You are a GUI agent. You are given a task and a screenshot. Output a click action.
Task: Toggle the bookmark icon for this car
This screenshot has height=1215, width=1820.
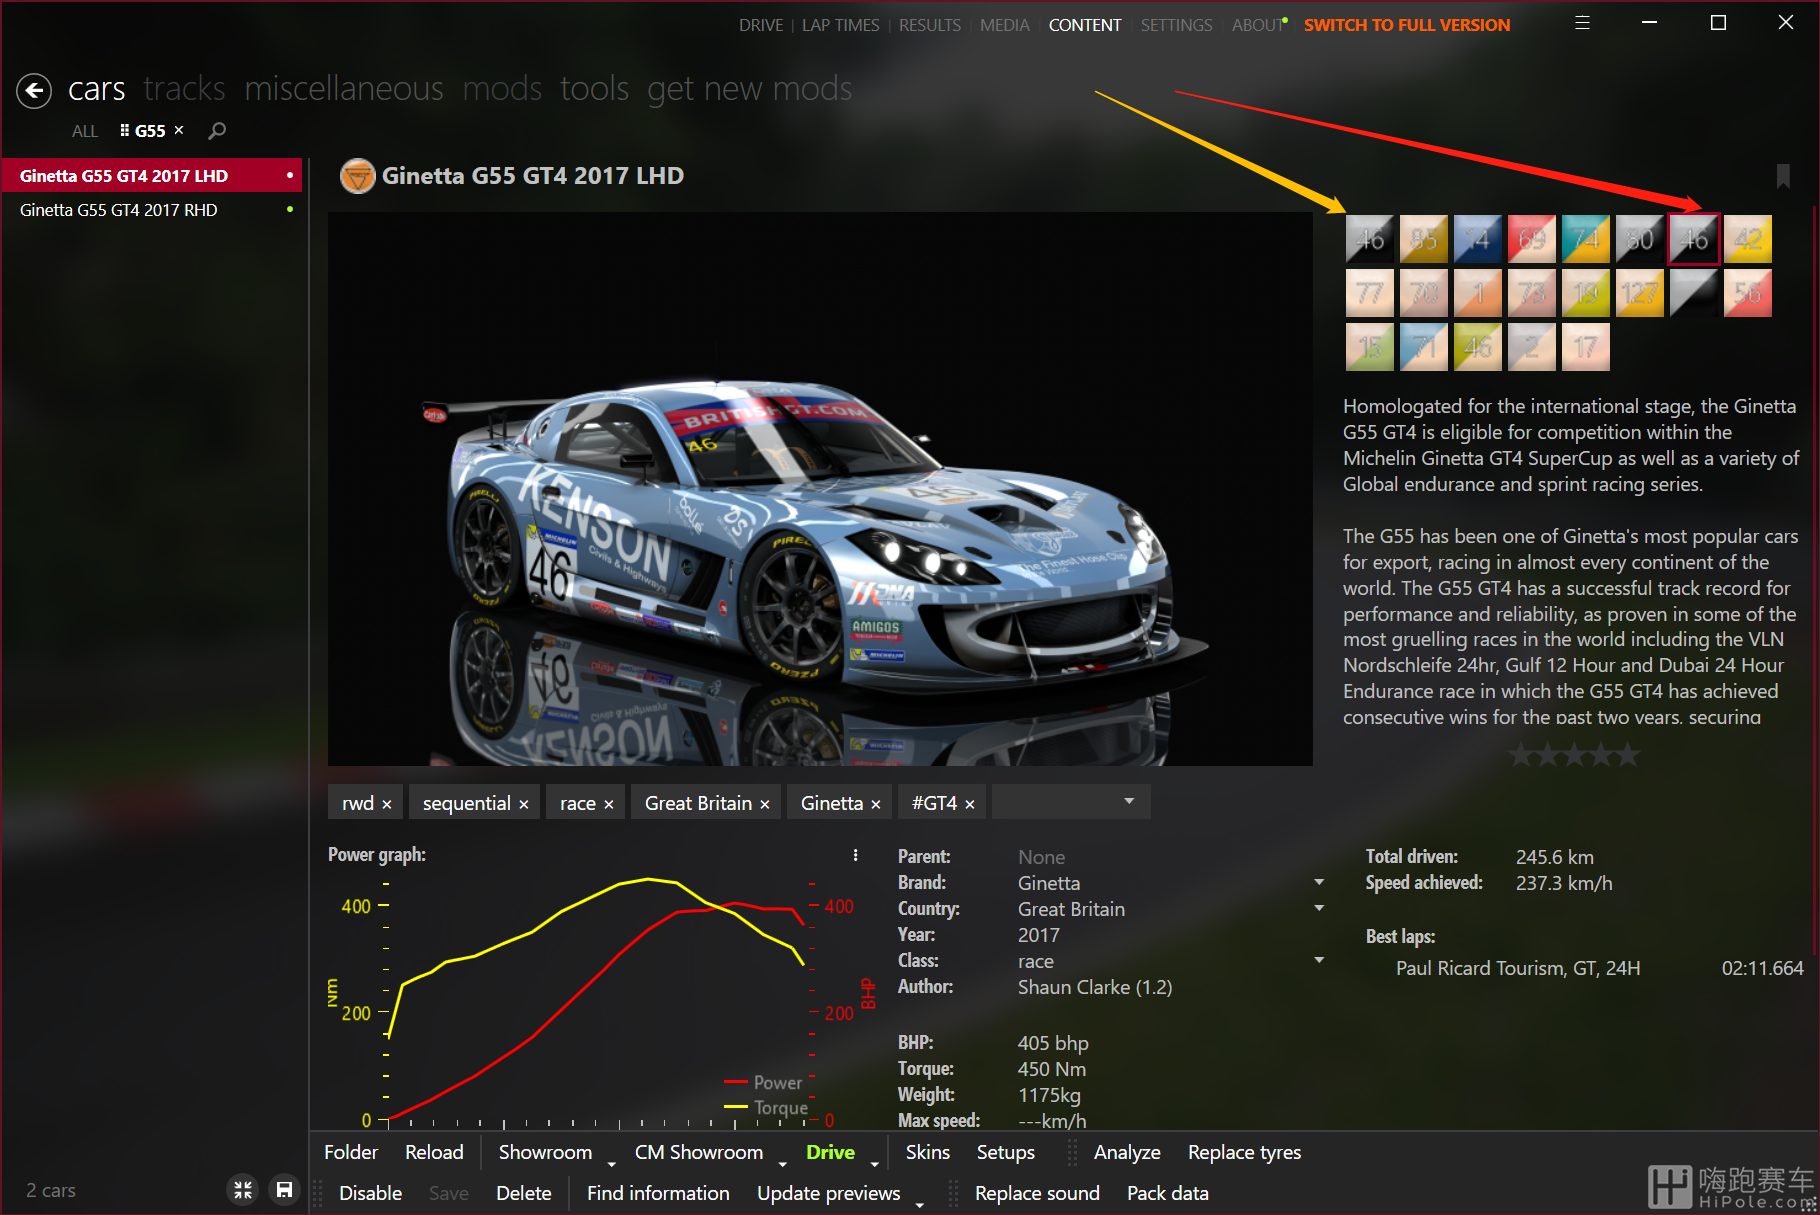pyautogui.click(x=1782, y=176)
